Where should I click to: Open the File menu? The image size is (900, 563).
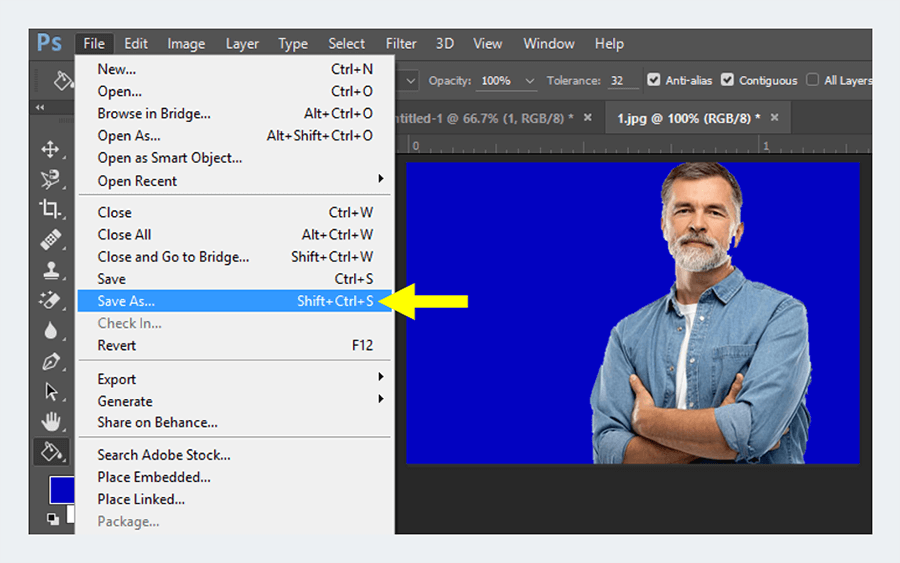(94, 44)
